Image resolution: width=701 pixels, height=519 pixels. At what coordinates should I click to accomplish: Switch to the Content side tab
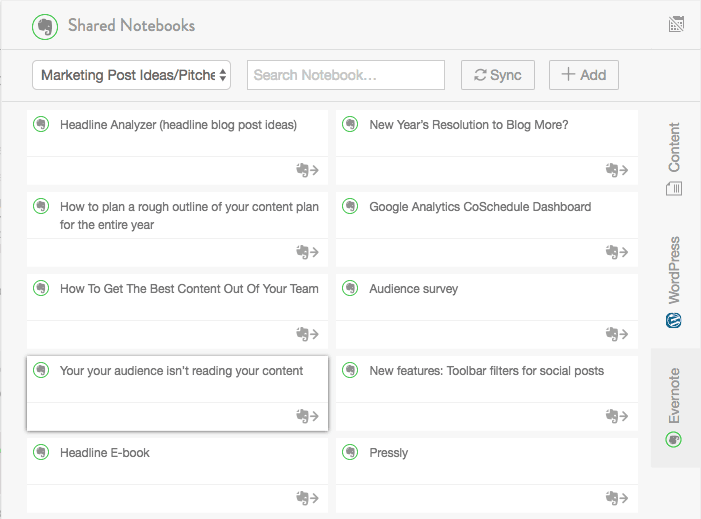674,158
